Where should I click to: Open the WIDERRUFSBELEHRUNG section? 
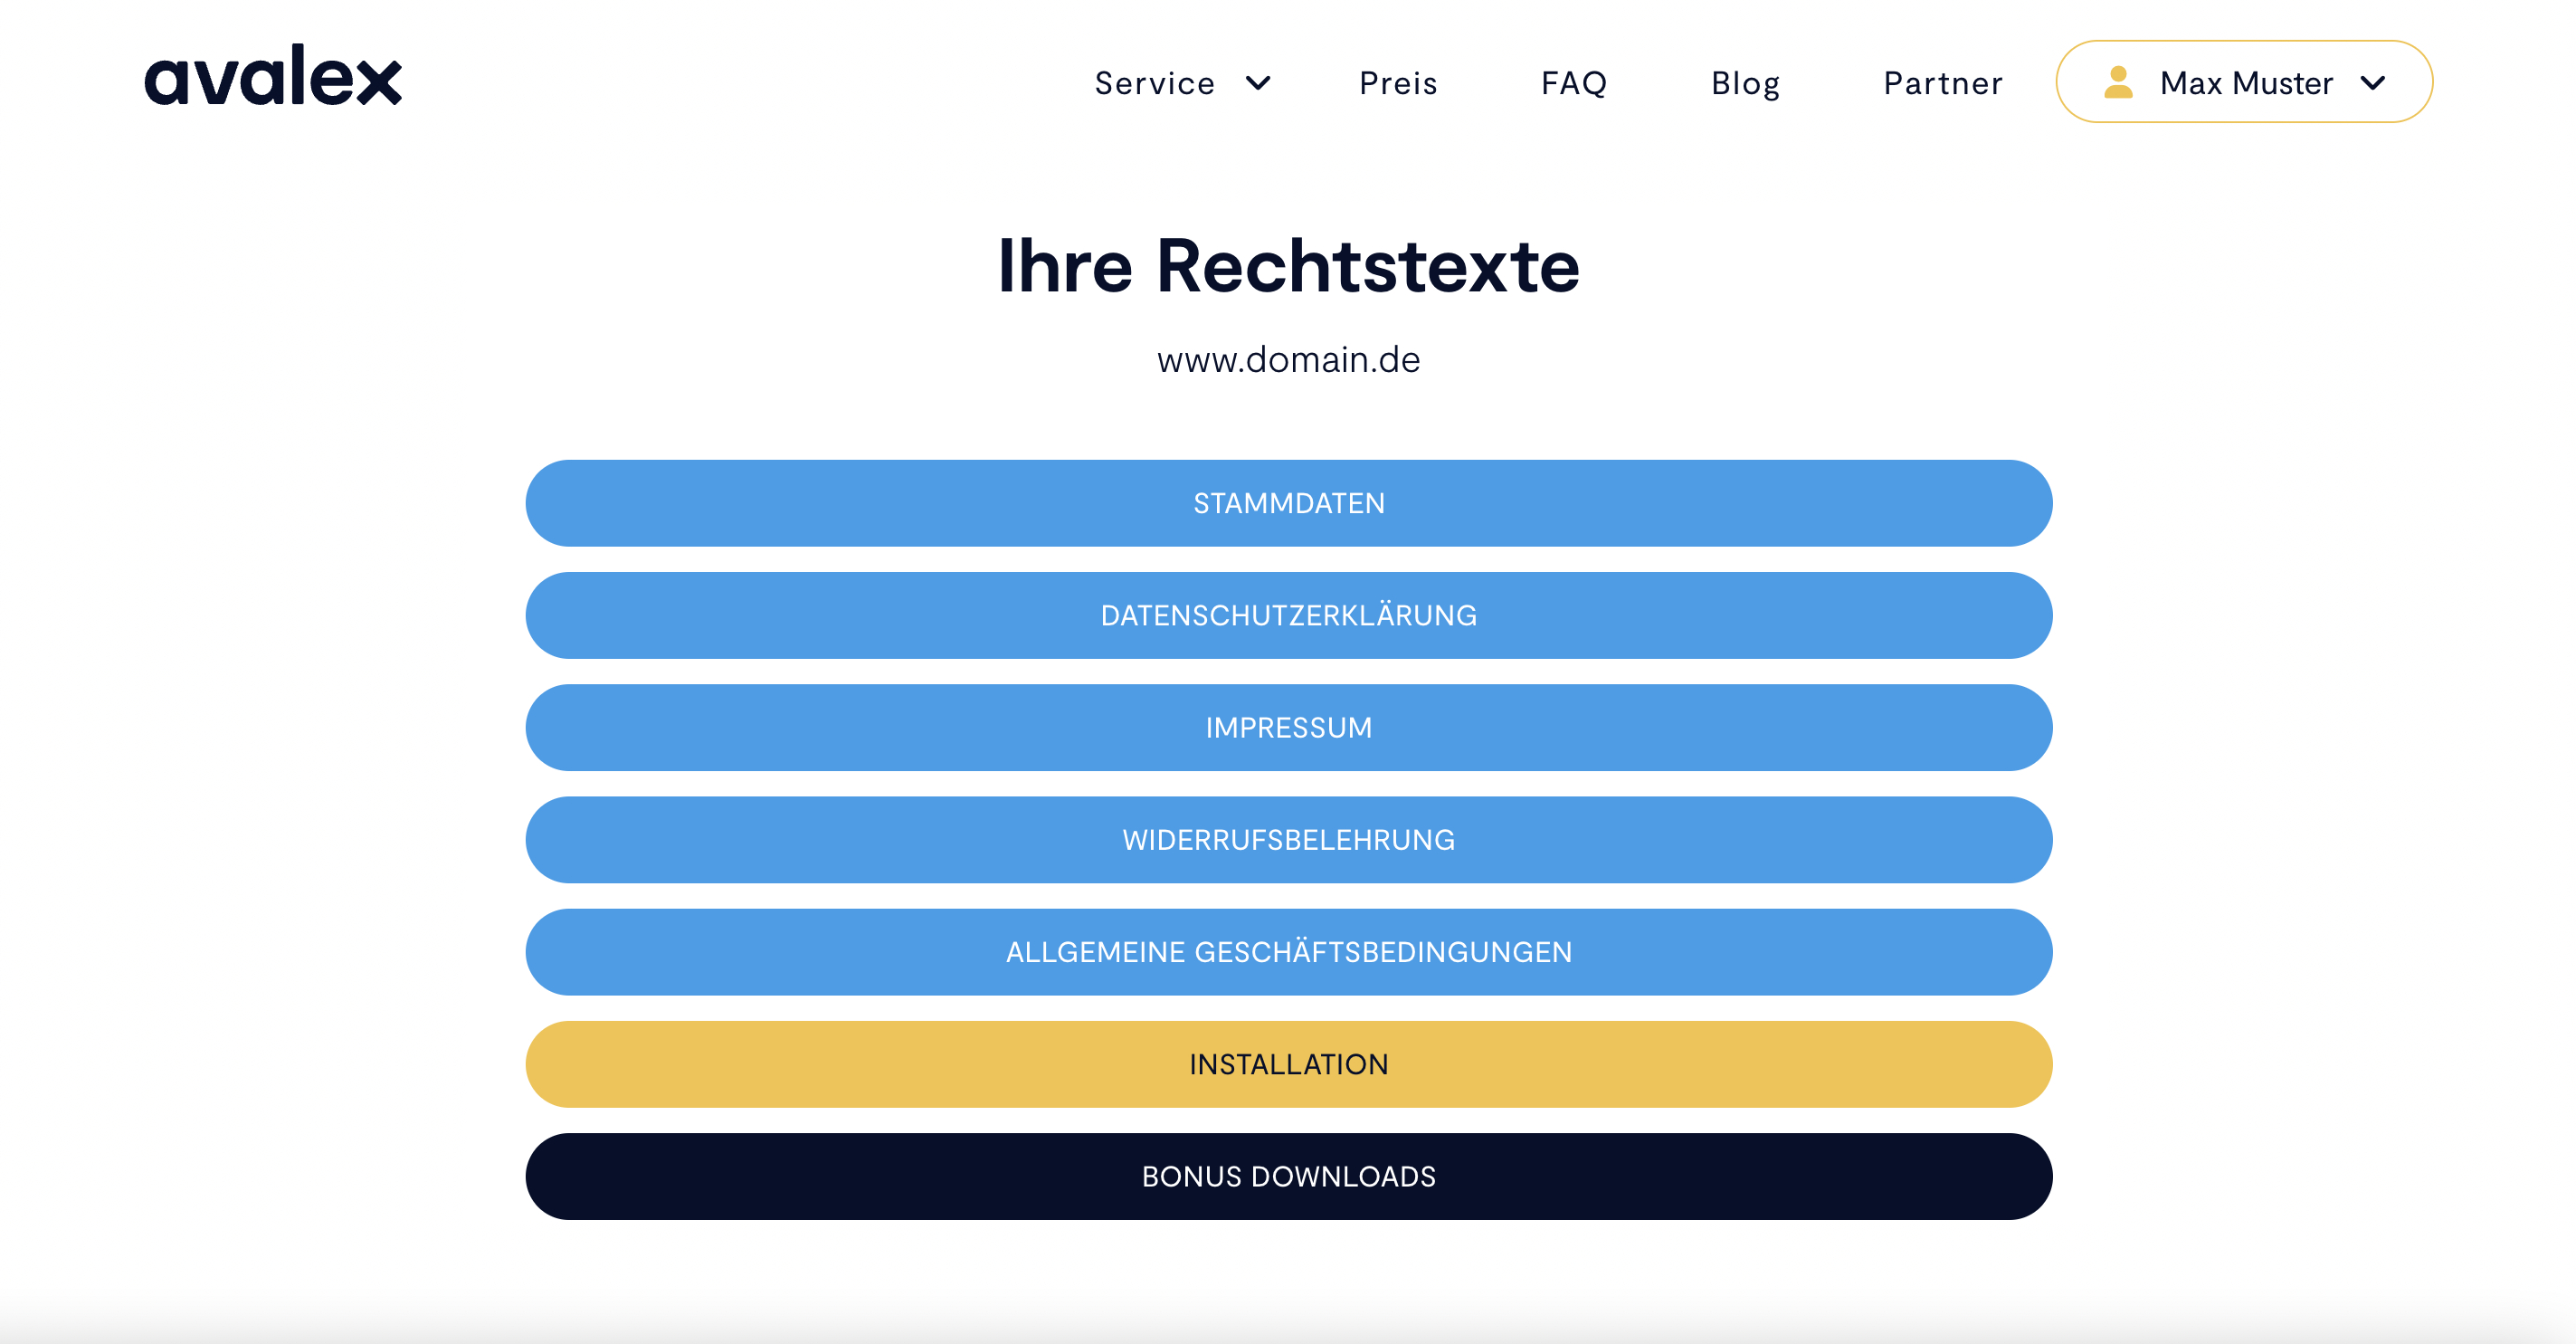point(1288,840)
